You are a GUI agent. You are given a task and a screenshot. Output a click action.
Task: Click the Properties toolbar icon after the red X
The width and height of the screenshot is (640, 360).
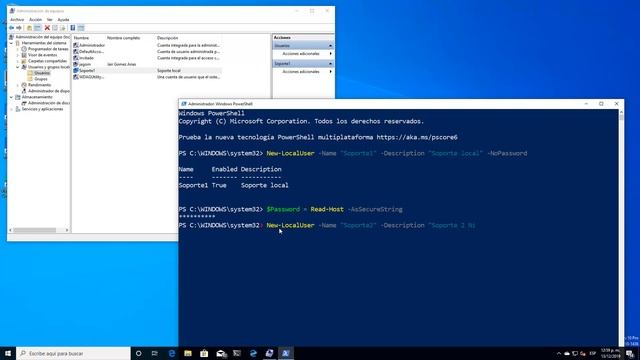55,28
